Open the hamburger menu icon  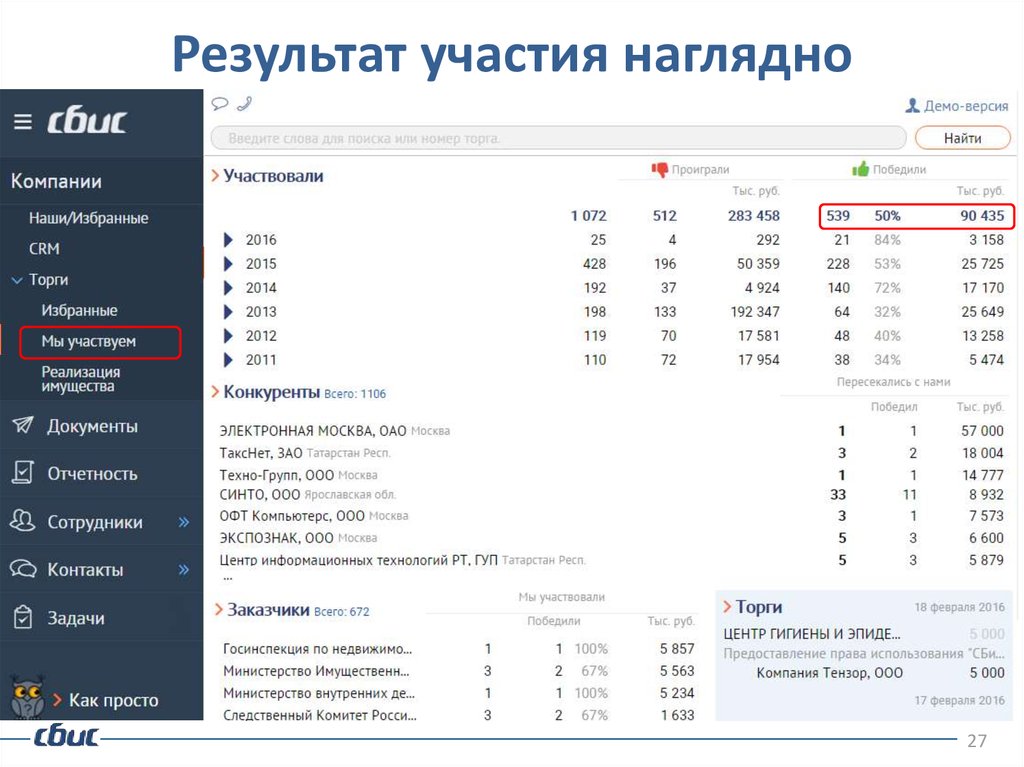[x=23, y=122]
